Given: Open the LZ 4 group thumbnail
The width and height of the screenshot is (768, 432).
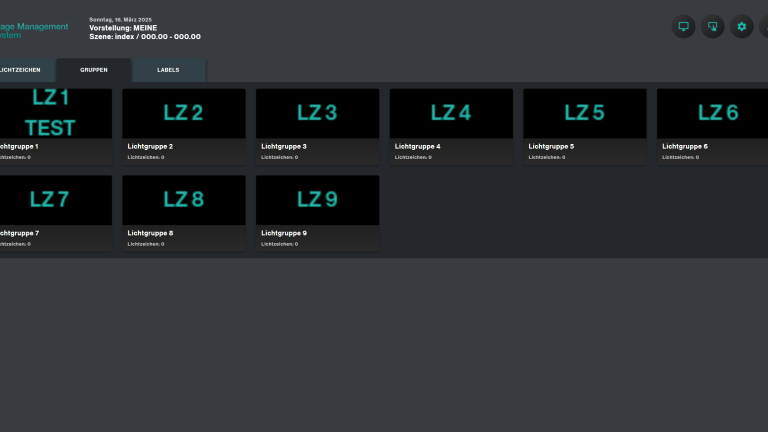Looking at the screenshot, I should (x=451, y=113).
